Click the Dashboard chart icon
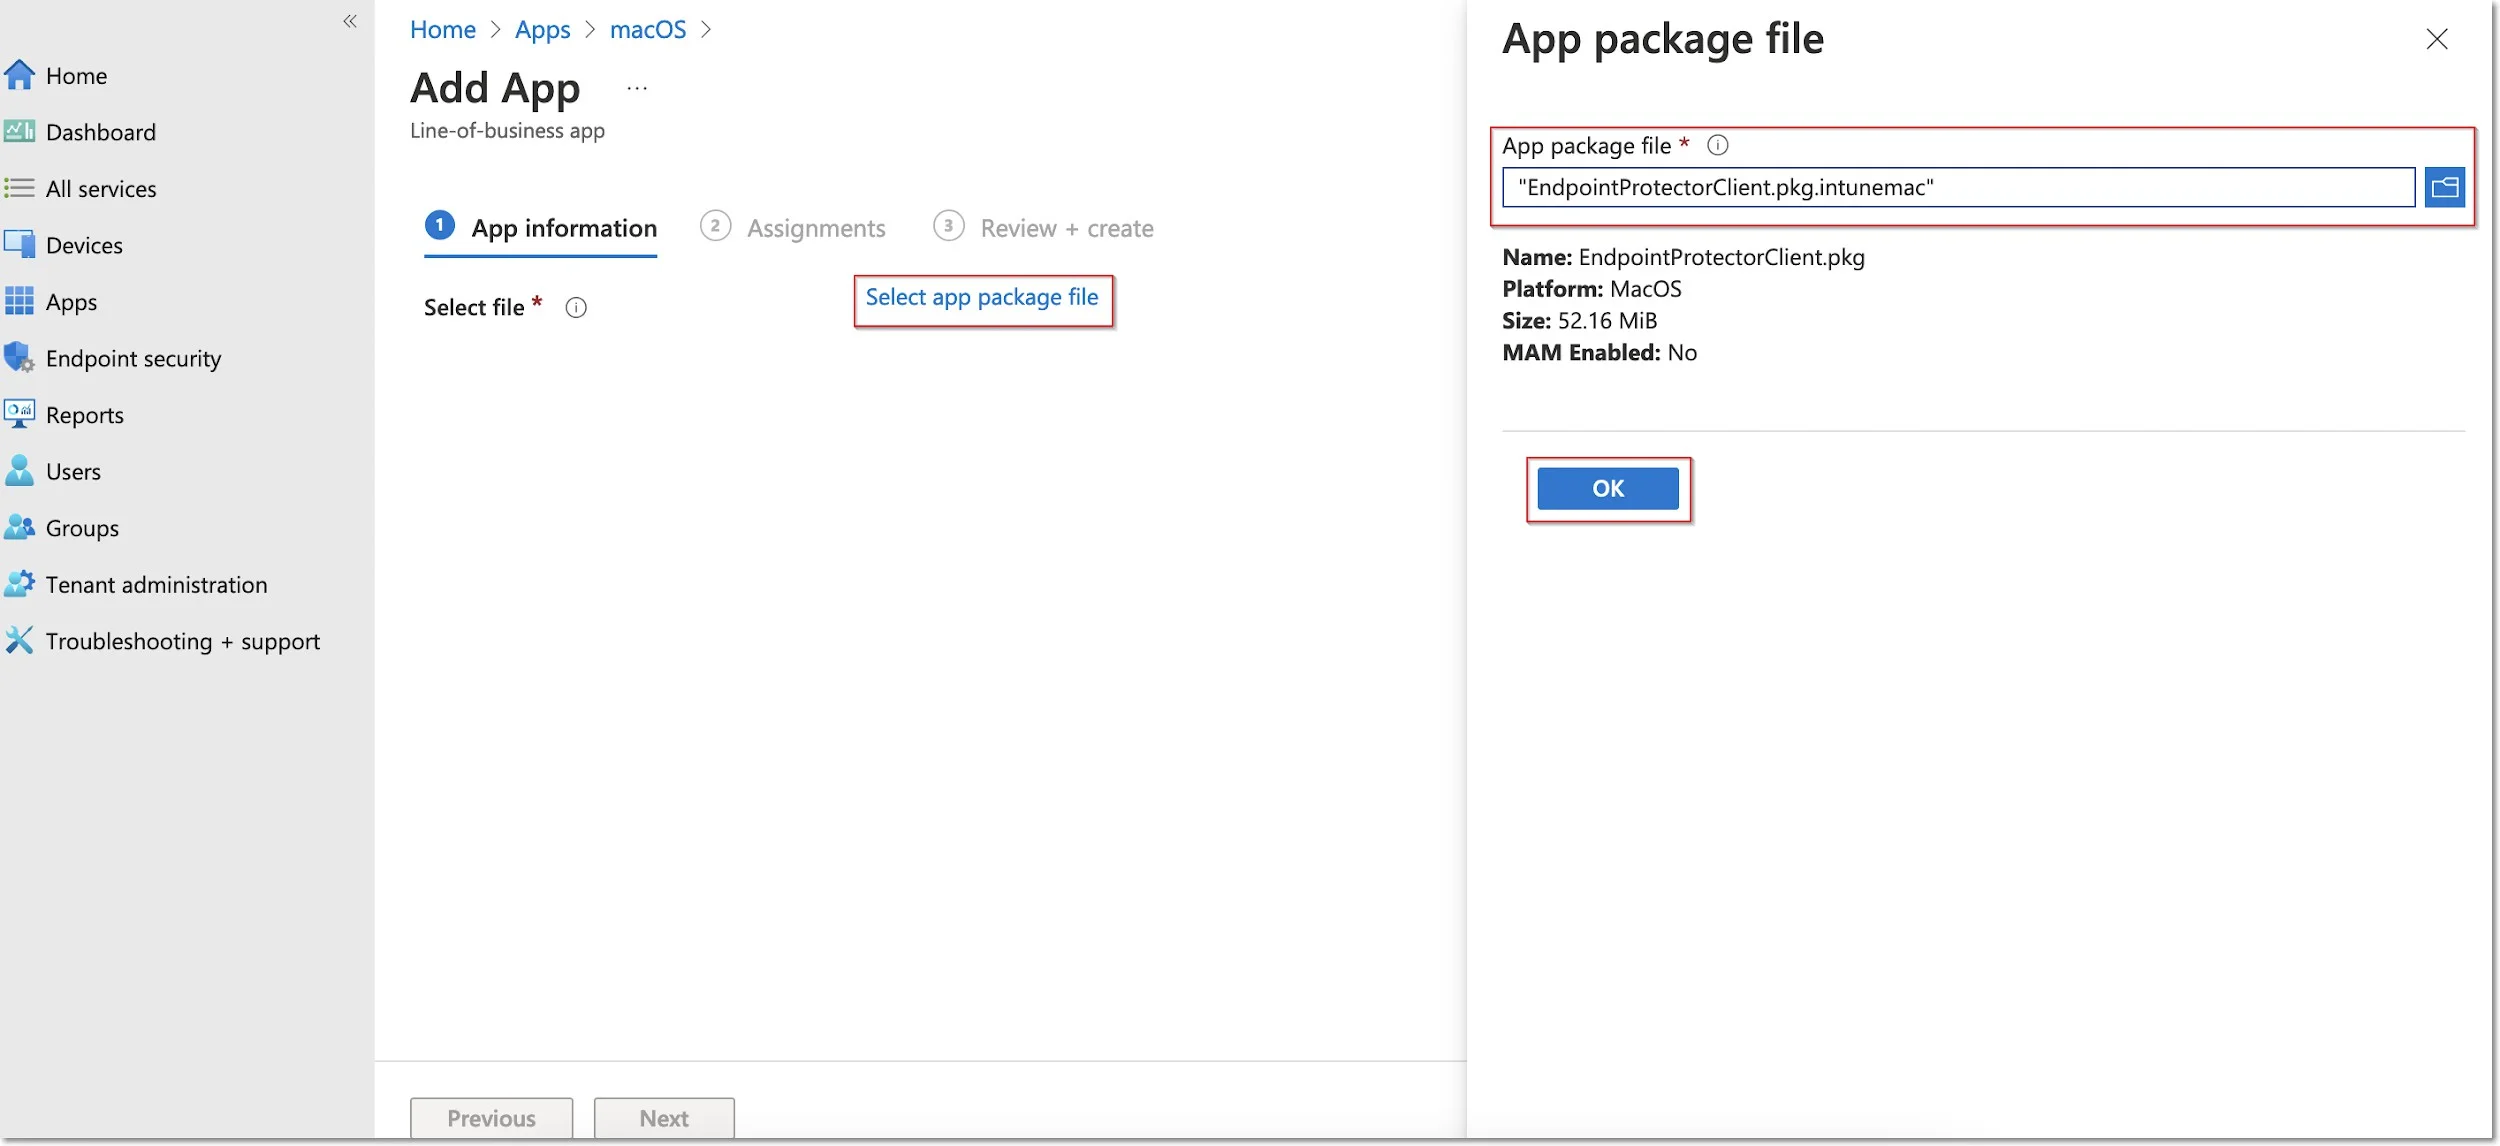 pos(20,131)
